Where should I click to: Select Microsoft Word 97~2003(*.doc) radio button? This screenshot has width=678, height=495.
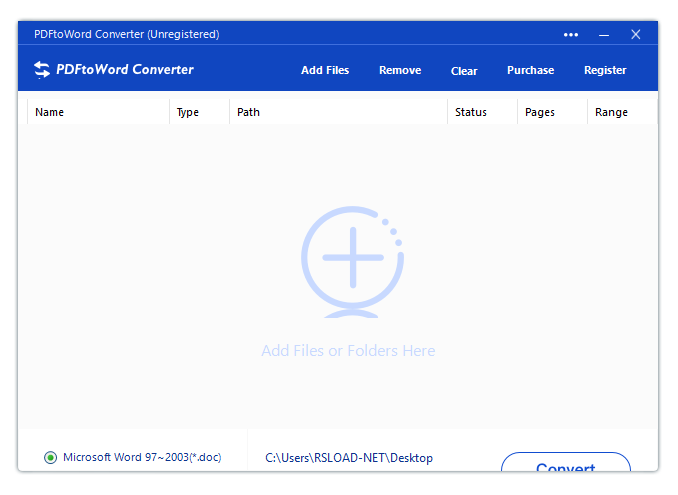point(51,457)
